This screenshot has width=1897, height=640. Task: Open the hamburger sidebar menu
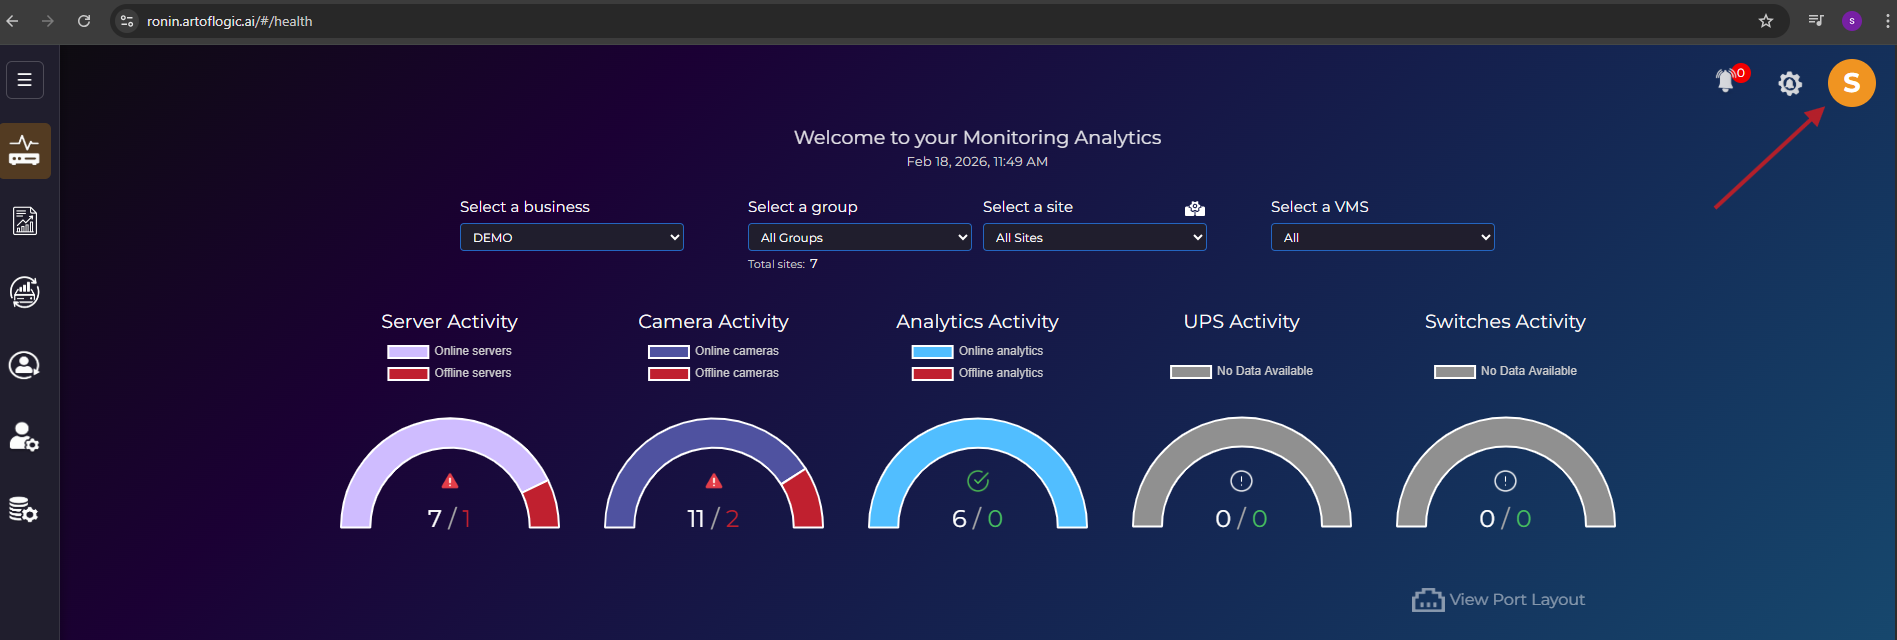tap(25, 80)
